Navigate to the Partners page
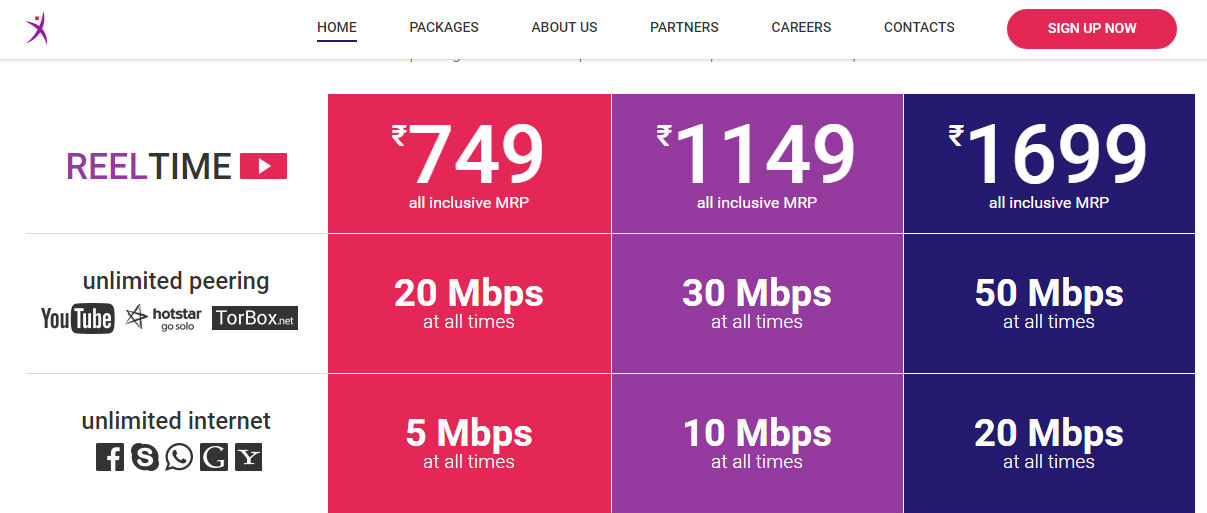The width and height of the screenshot is (1207, 513). (684, 27)
